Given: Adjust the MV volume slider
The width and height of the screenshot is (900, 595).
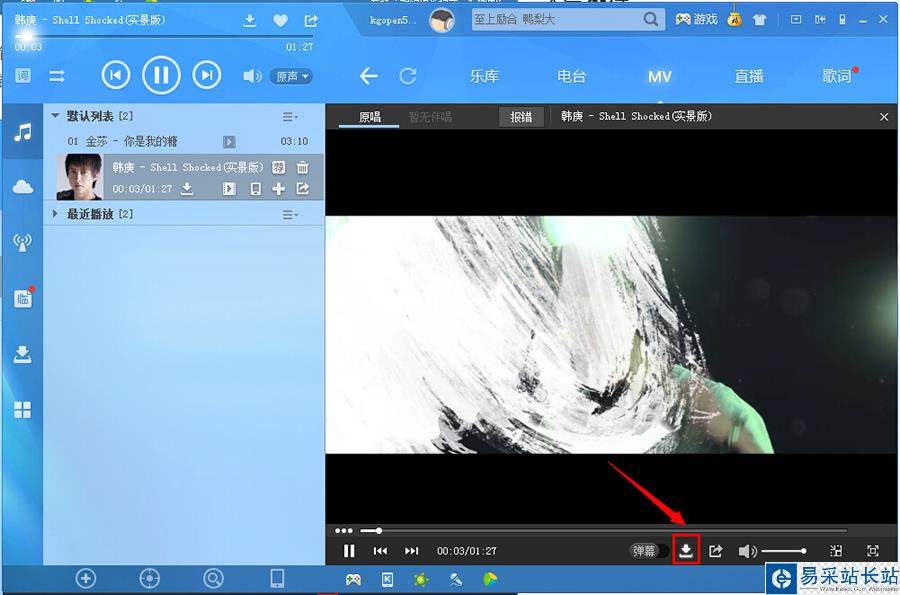Looking at the screenshot, I should point(783,551).
